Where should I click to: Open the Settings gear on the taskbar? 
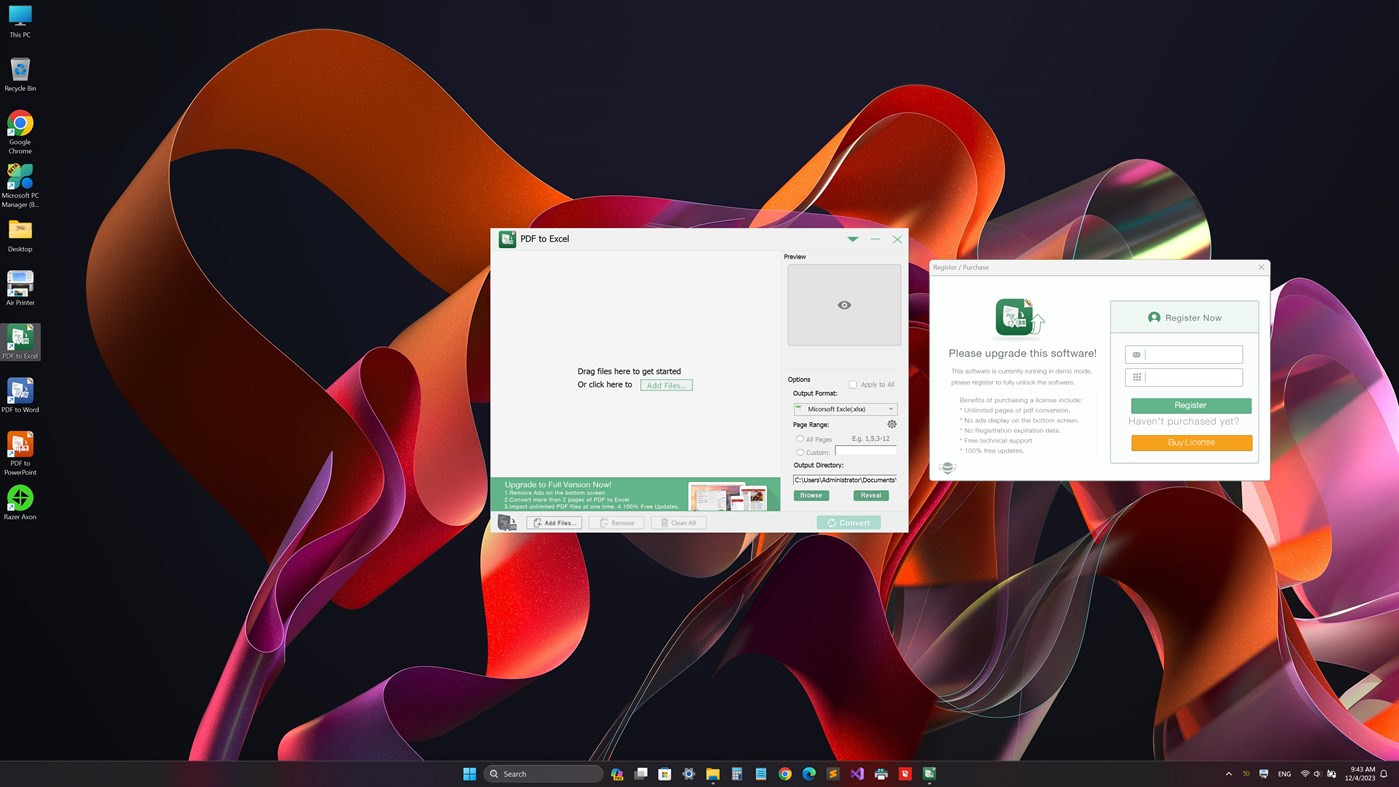pos(689,774)
